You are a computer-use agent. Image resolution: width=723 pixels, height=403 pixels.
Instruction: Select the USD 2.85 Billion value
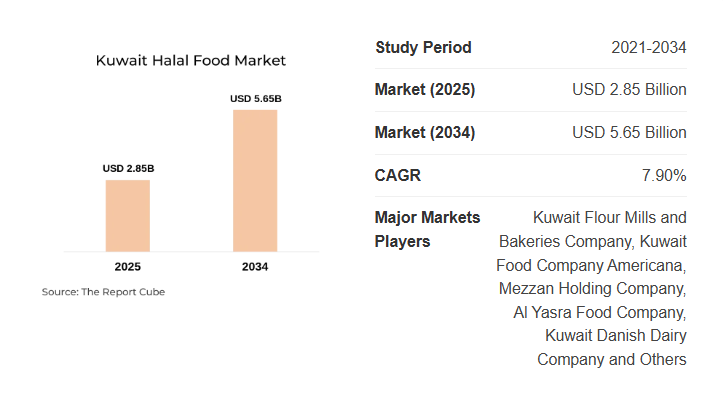coord(629,90)
